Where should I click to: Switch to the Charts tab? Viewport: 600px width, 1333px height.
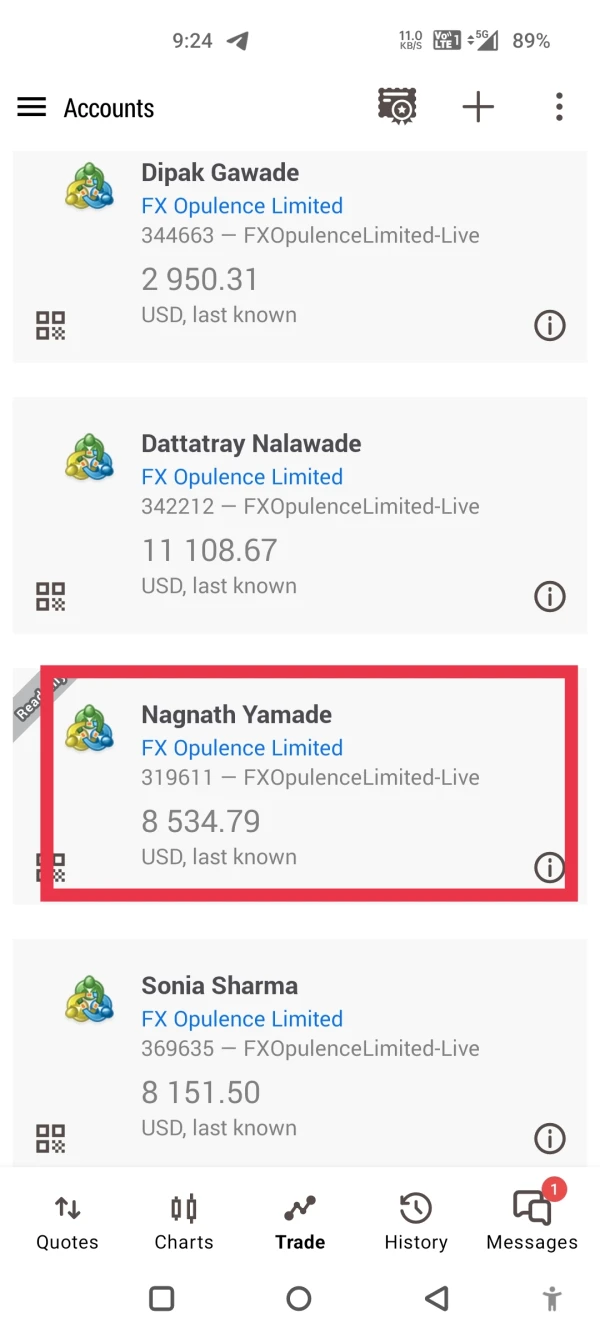coord(184,1223)
